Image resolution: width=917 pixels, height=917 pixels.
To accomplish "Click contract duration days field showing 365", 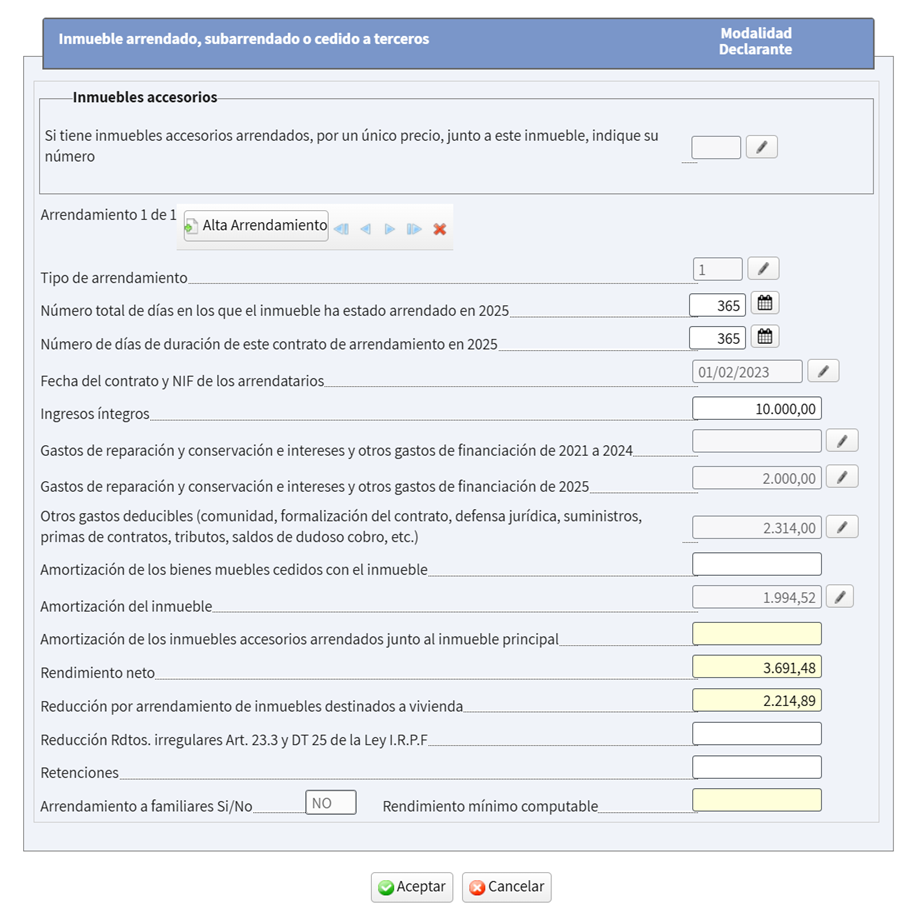I will [x=718, y=338].
